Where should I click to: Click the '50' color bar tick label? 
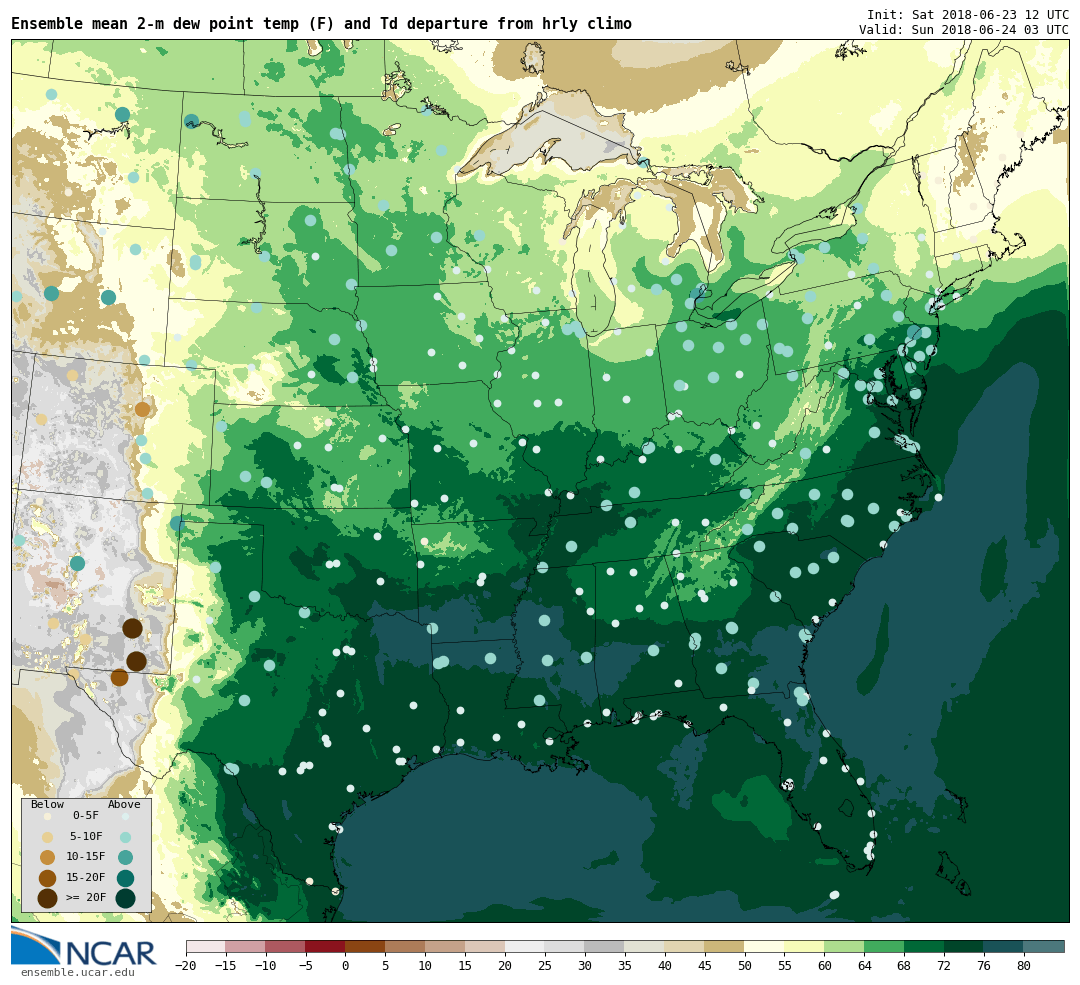pos(745,966)
